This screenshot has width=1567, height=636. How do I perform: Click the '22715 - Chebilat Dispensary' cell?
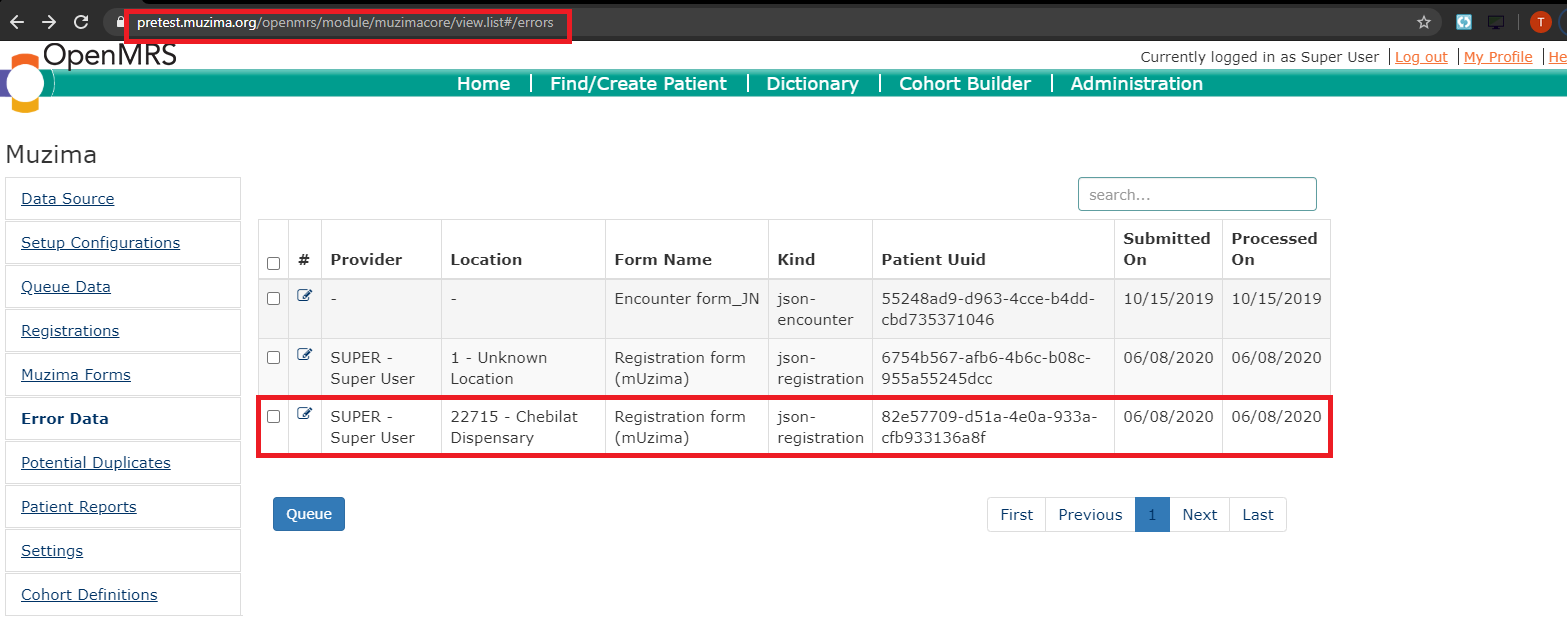[x=514, y=427]
